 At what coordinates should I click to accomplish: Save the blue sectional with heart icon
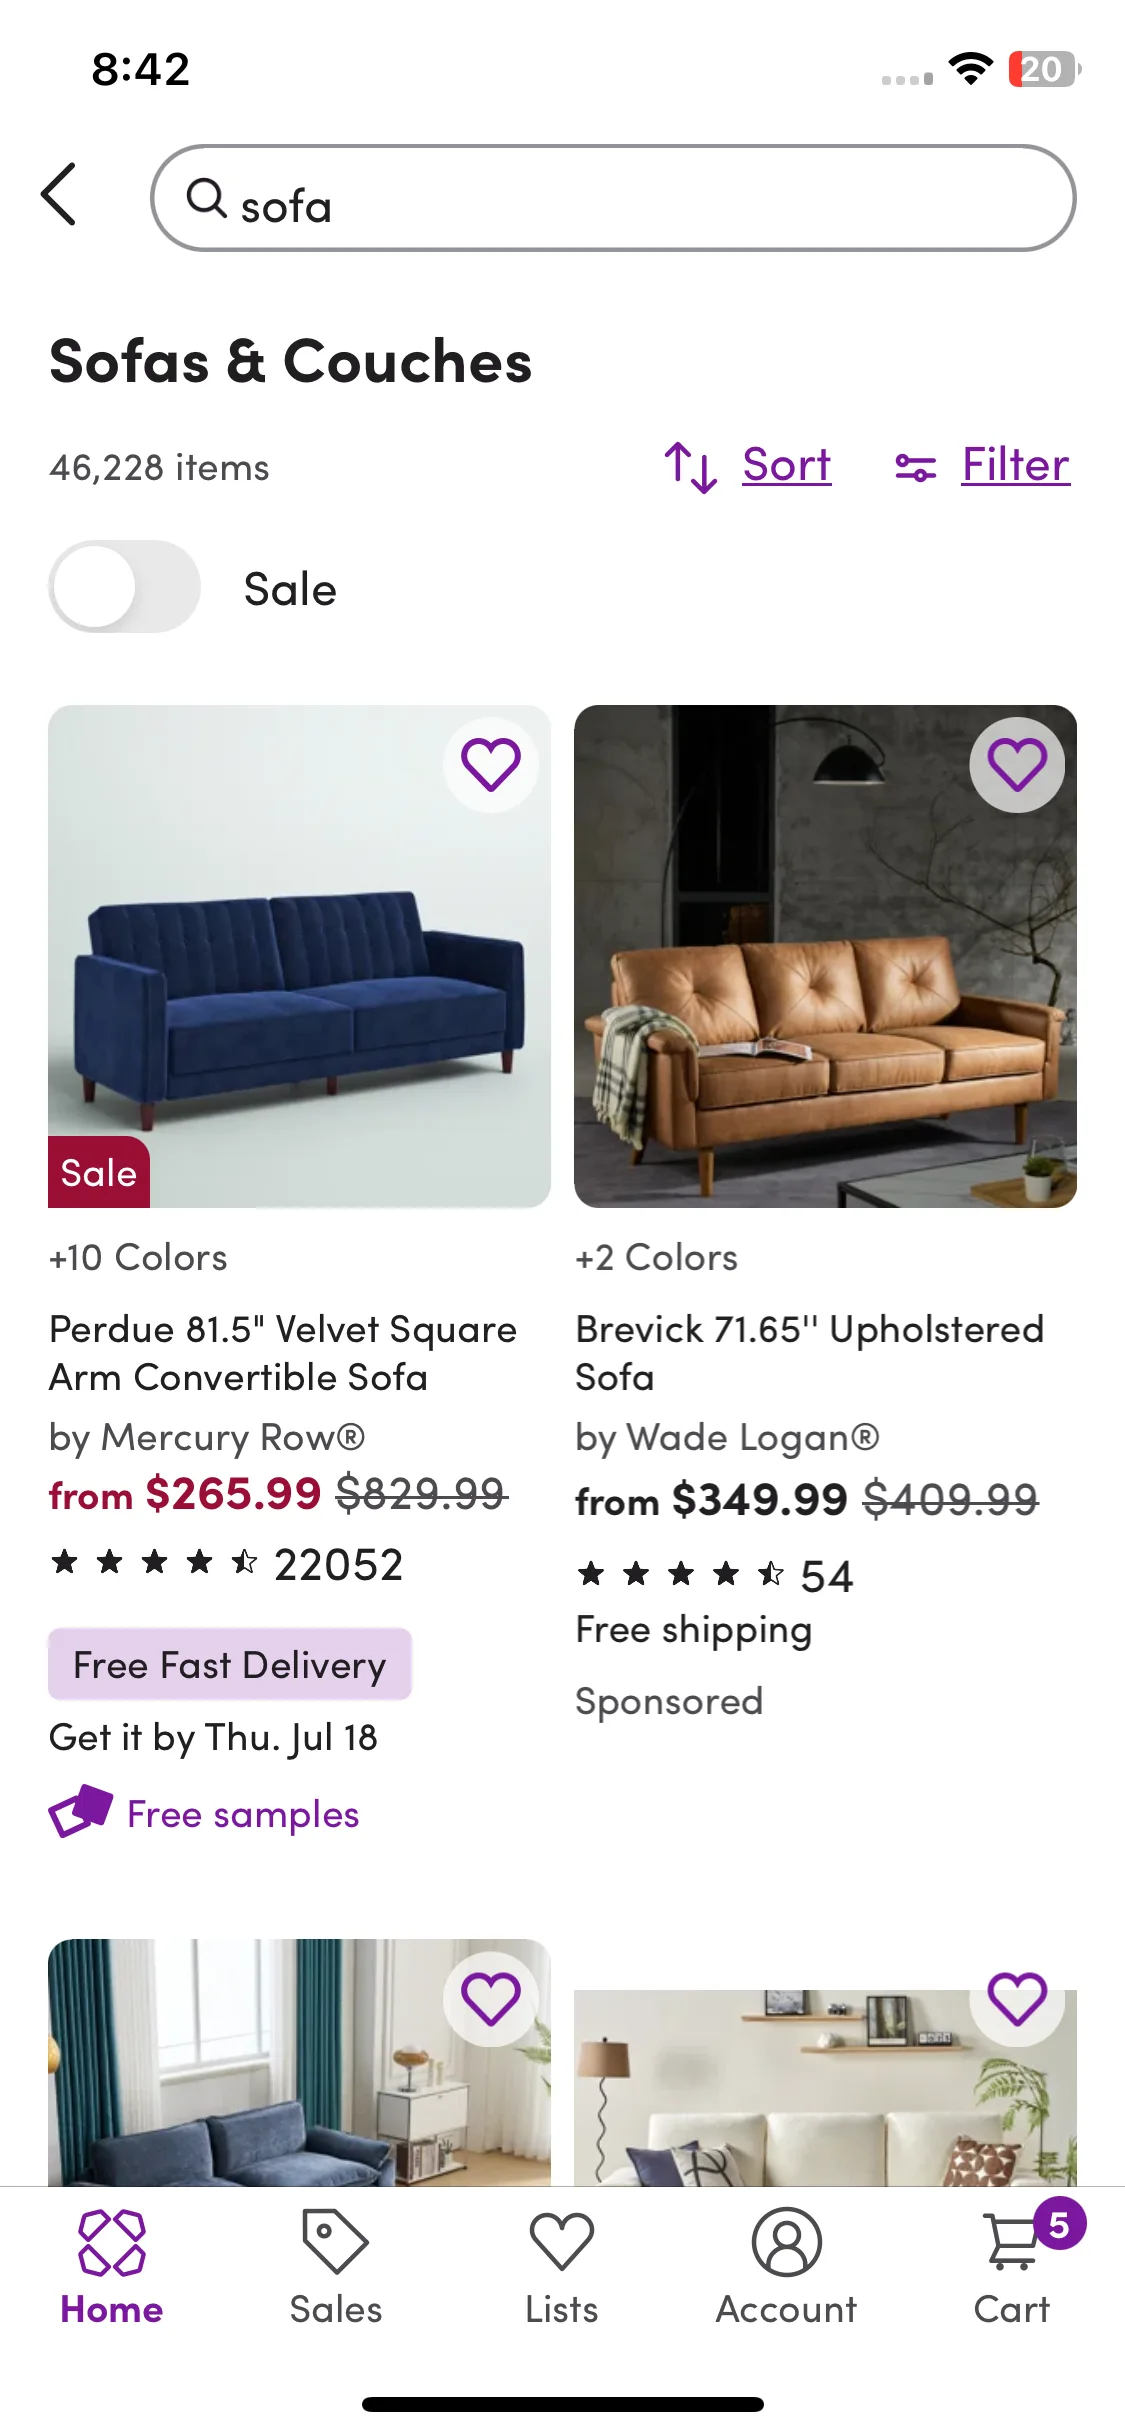click(491, 1999)
